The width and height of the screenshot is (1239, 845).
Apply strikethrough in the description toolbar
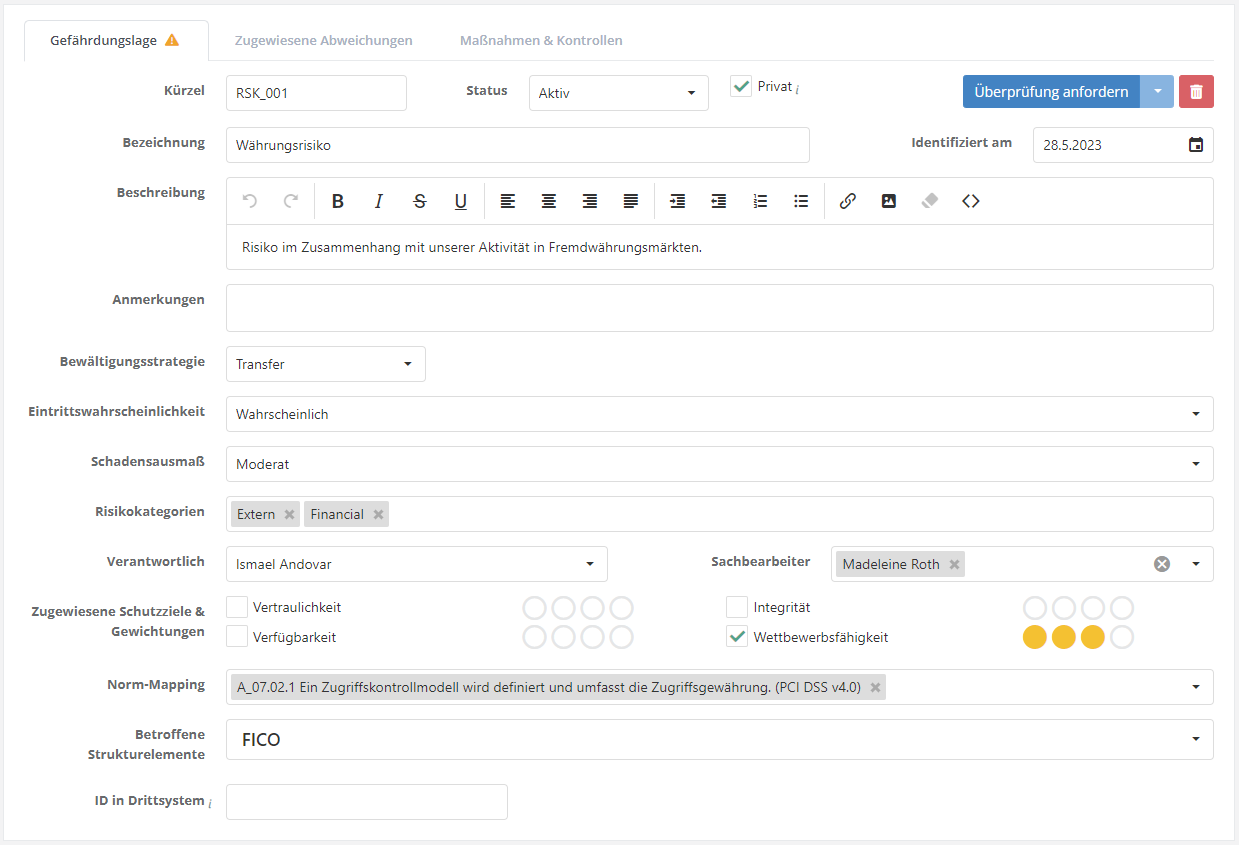click(420, 201)
